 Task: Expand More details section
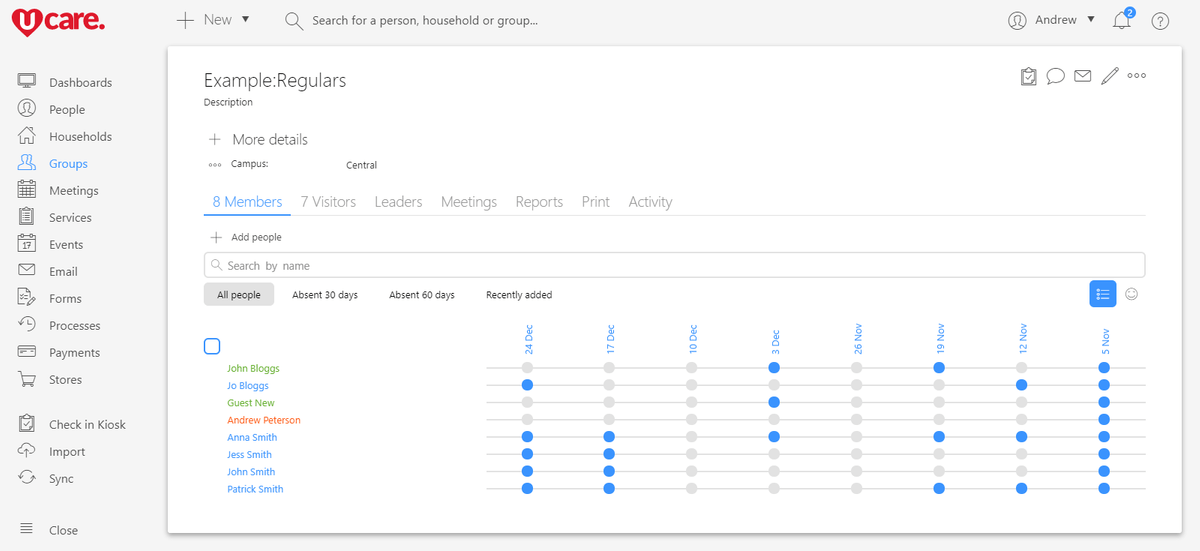pyautogui.click(x=258, y=140)
